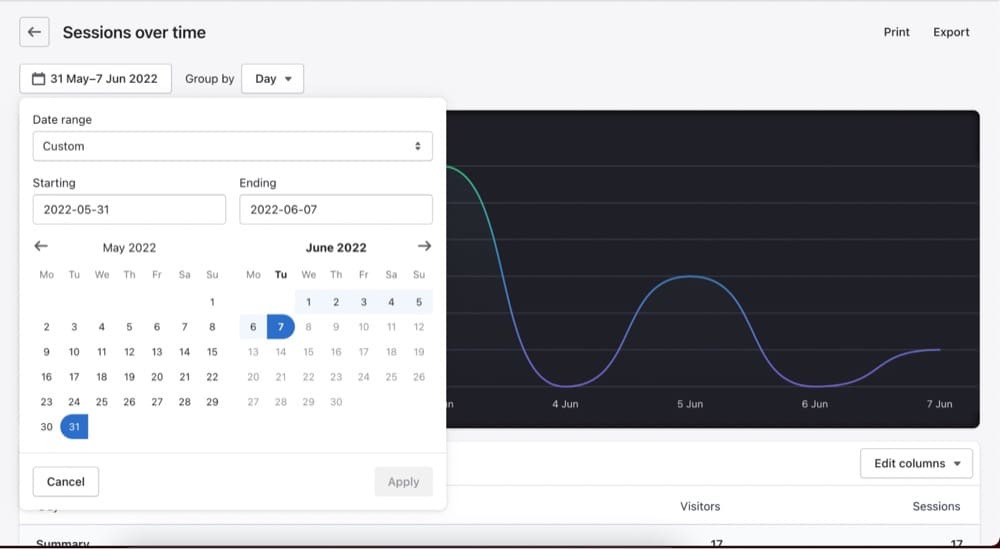Select 15 May in the calendar
This screenshot has width=1000, height=549.
(212, 352)
